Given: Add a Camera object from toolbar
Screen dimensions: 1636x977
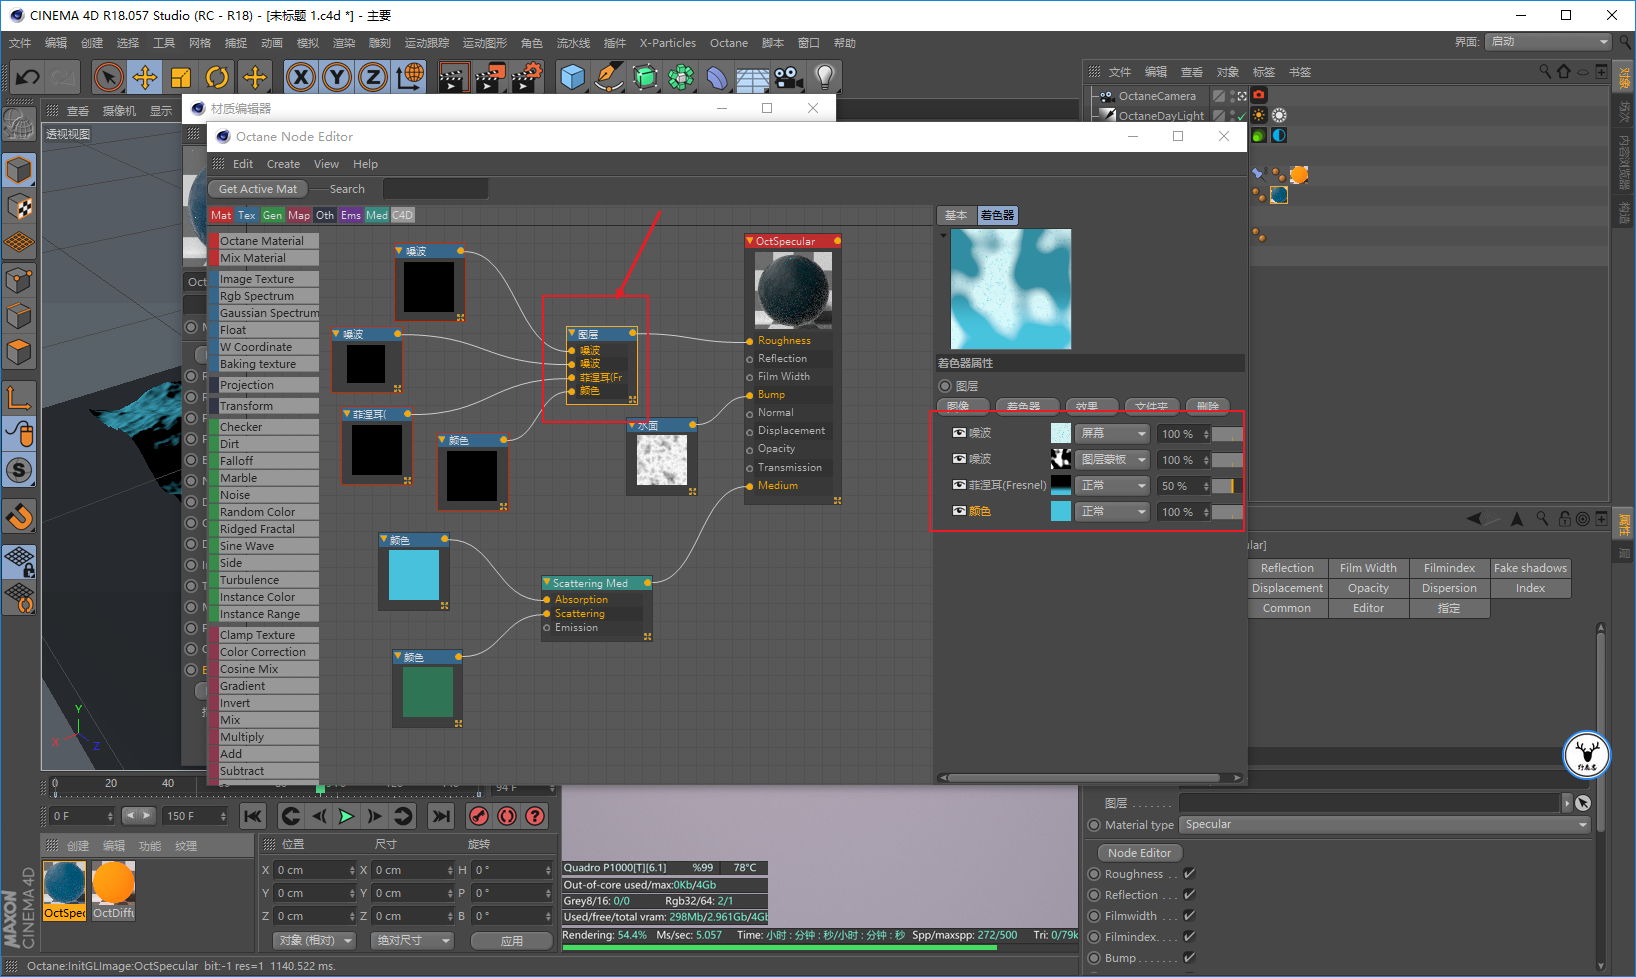Looking at the screenshot, I should pos(788,77).
